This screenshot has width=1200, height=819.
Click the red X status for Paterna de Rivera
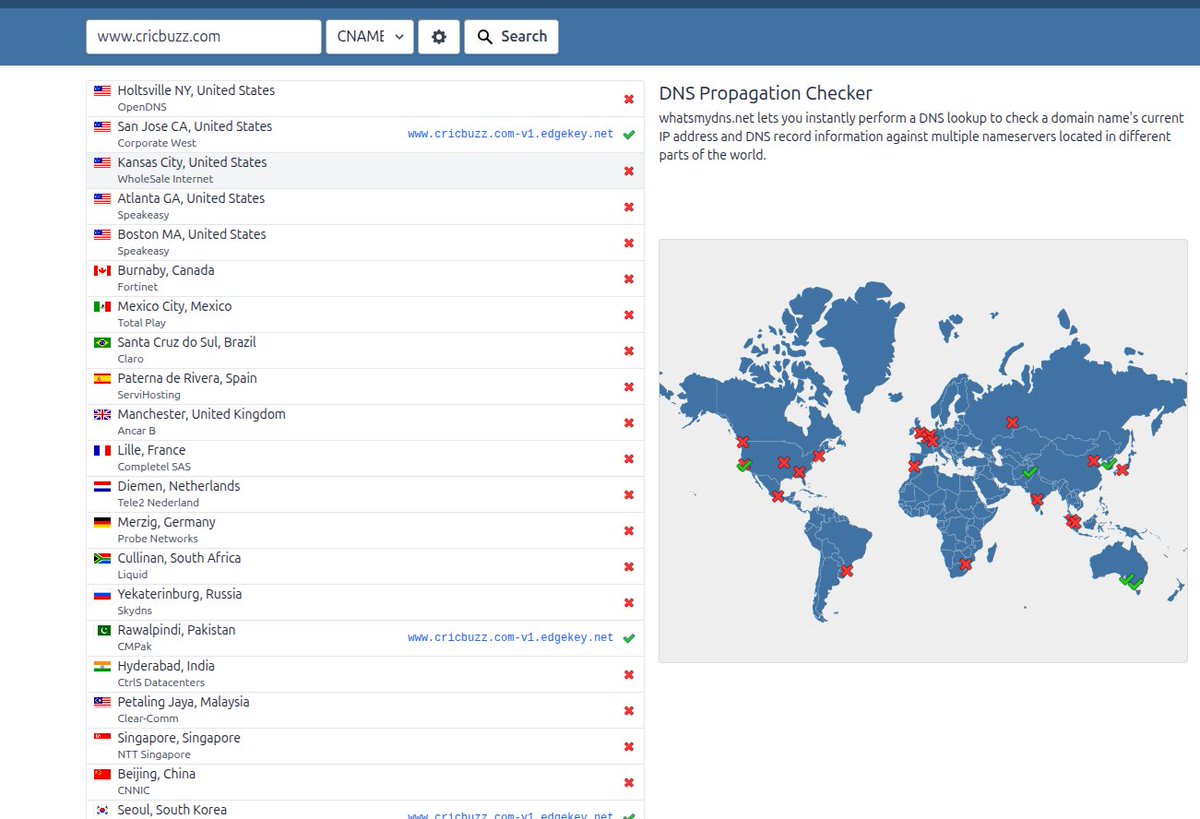click(629, 387)
